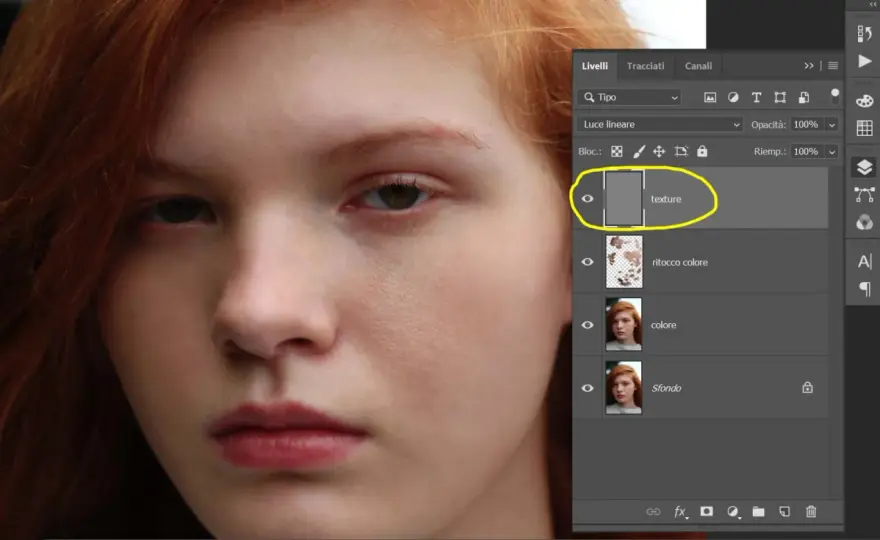Click the texture layer name
The width and height of the screenshot is (880, 540).
(666, 199)
